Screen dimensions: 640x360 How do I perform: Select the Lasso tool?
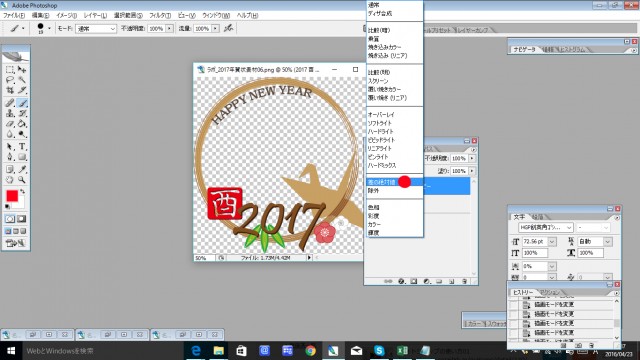coord(10,80)
